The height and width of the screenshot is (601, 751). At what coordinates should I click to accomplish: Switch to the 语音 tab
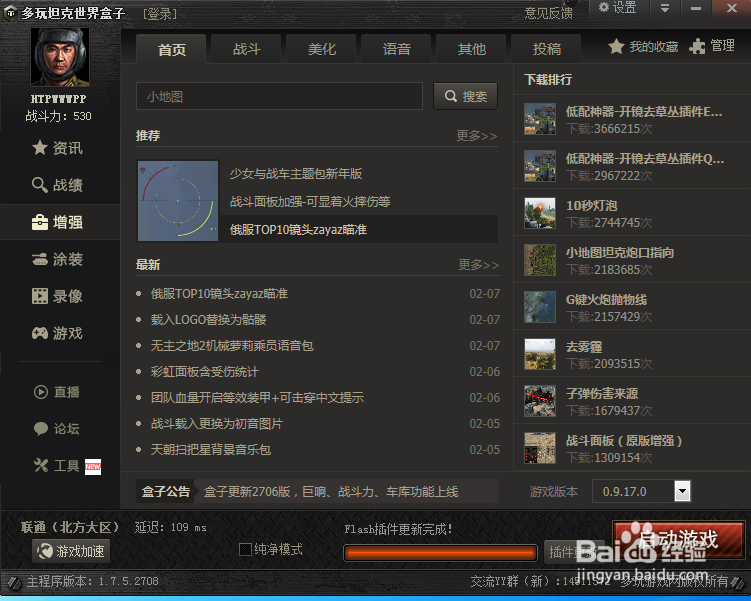(x=397, y=49)
